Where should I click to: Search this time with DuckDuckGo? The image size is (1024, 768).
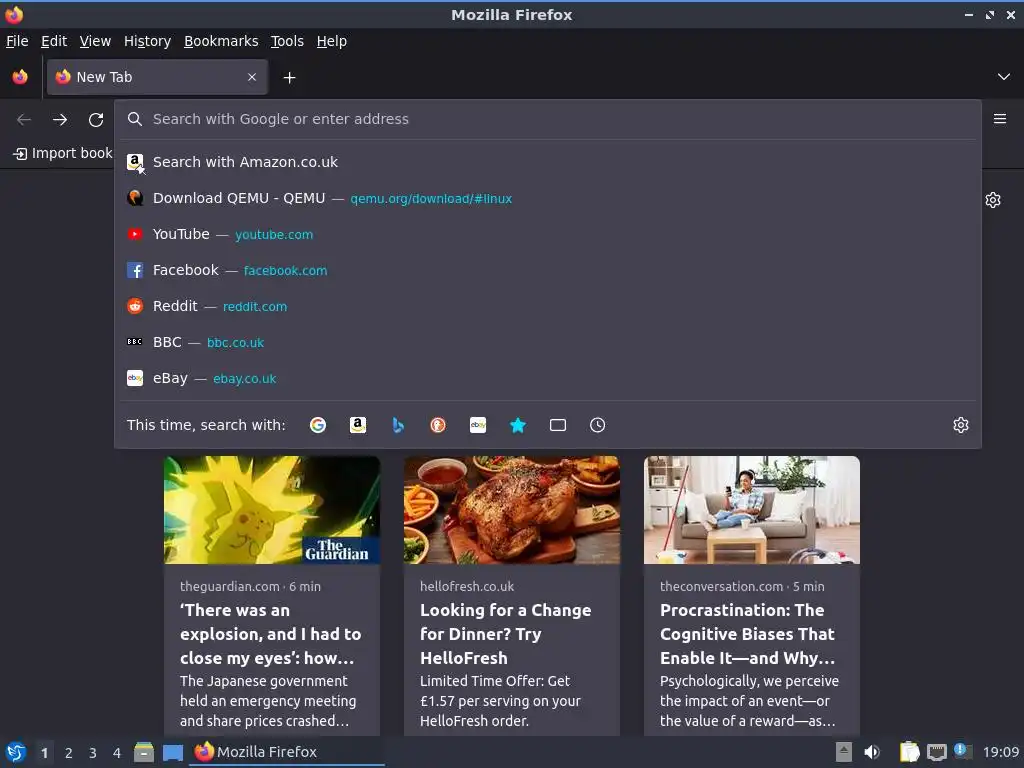pos(438,425)
